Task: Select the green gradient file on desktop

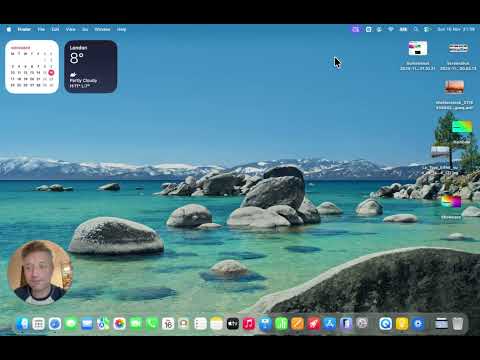Action: coord(462,132)
